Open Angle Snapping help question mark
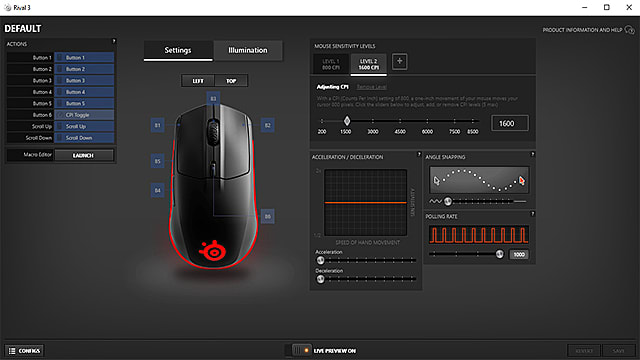This screenshot has width=640, height=360. coord(532,154)
